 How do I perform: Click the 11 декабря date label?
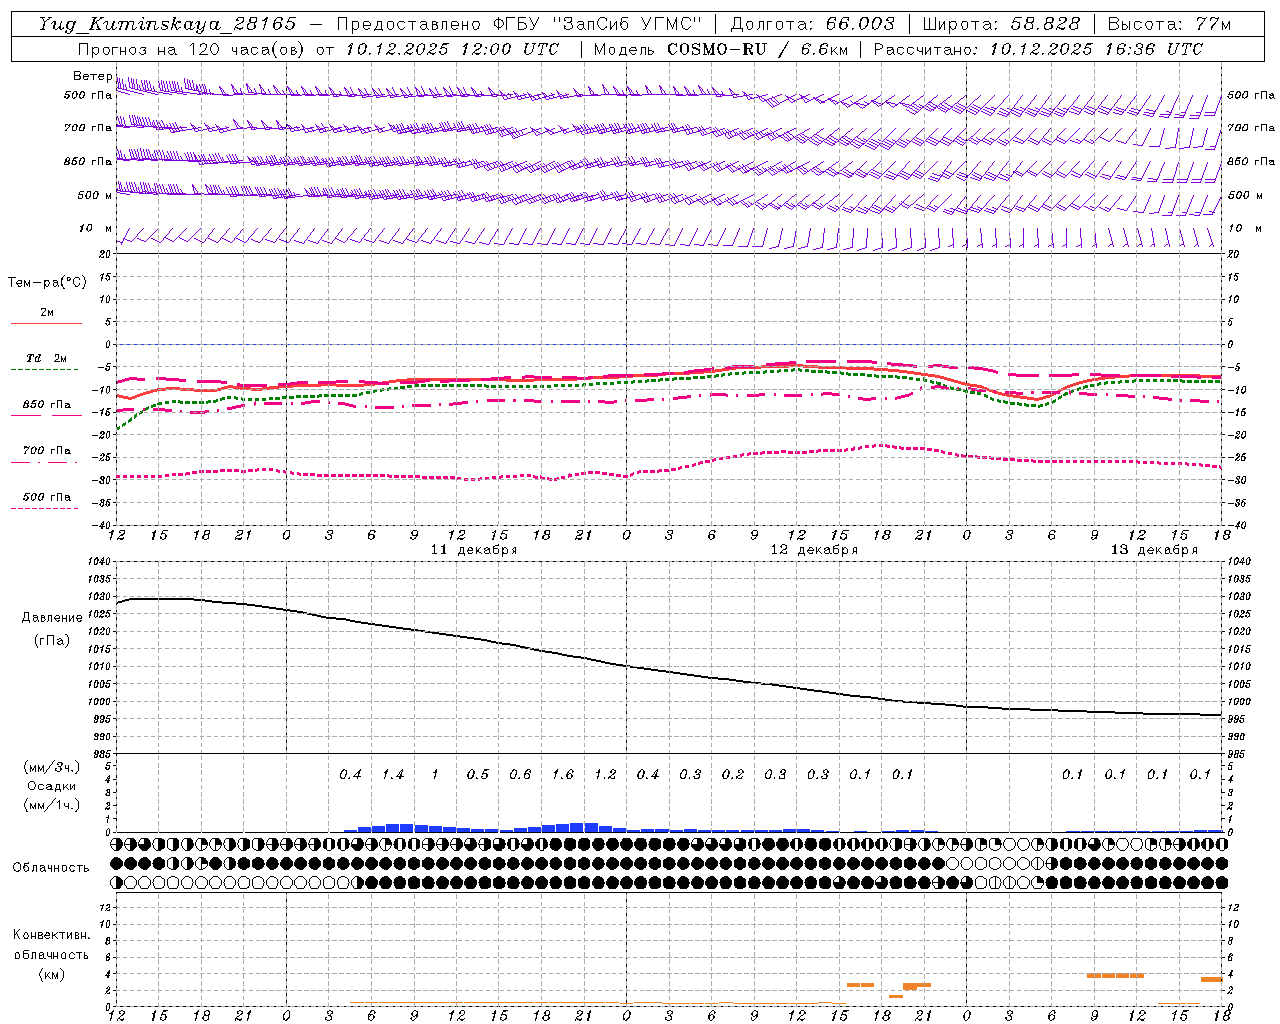point(474,550)
